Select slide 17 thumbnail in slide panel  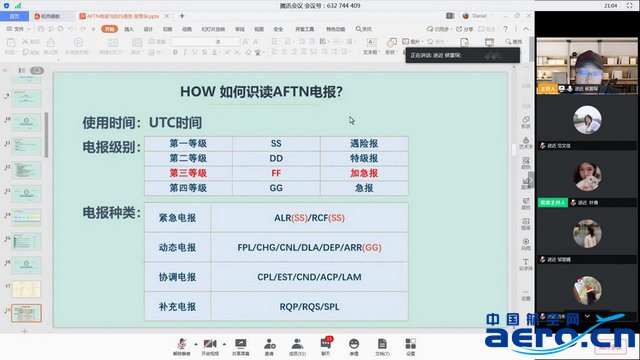coord(27,289)
